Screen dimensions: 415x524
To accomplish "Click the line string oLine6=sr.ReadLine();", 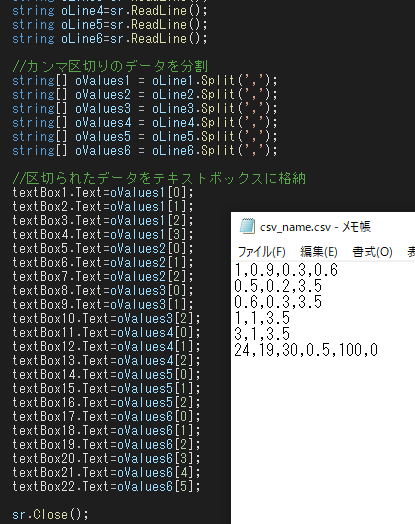I will point(110,38).
